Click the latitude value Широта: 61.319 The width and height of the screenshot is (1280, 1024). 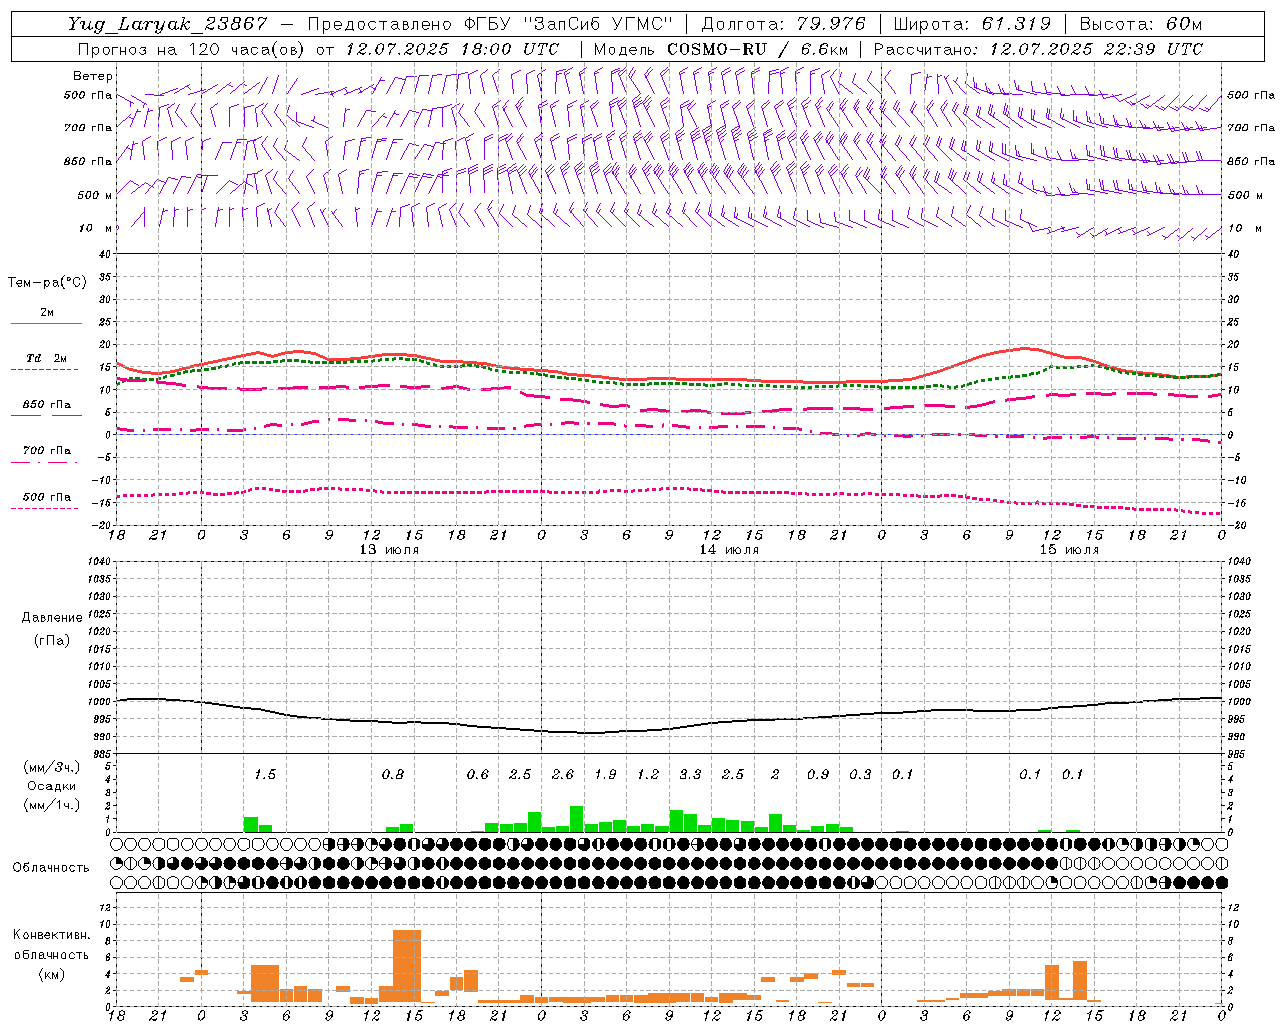pyautogui.click(x=972, y=24)
